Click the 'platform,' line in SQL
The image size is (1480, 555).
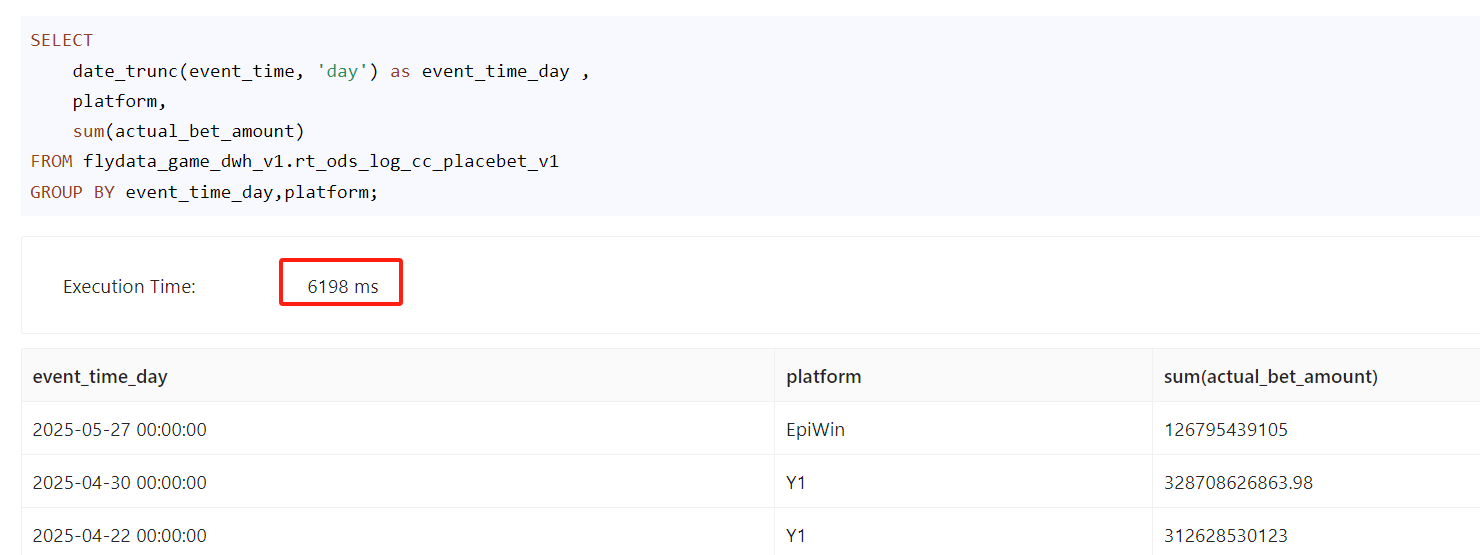(x=119, y=101)
